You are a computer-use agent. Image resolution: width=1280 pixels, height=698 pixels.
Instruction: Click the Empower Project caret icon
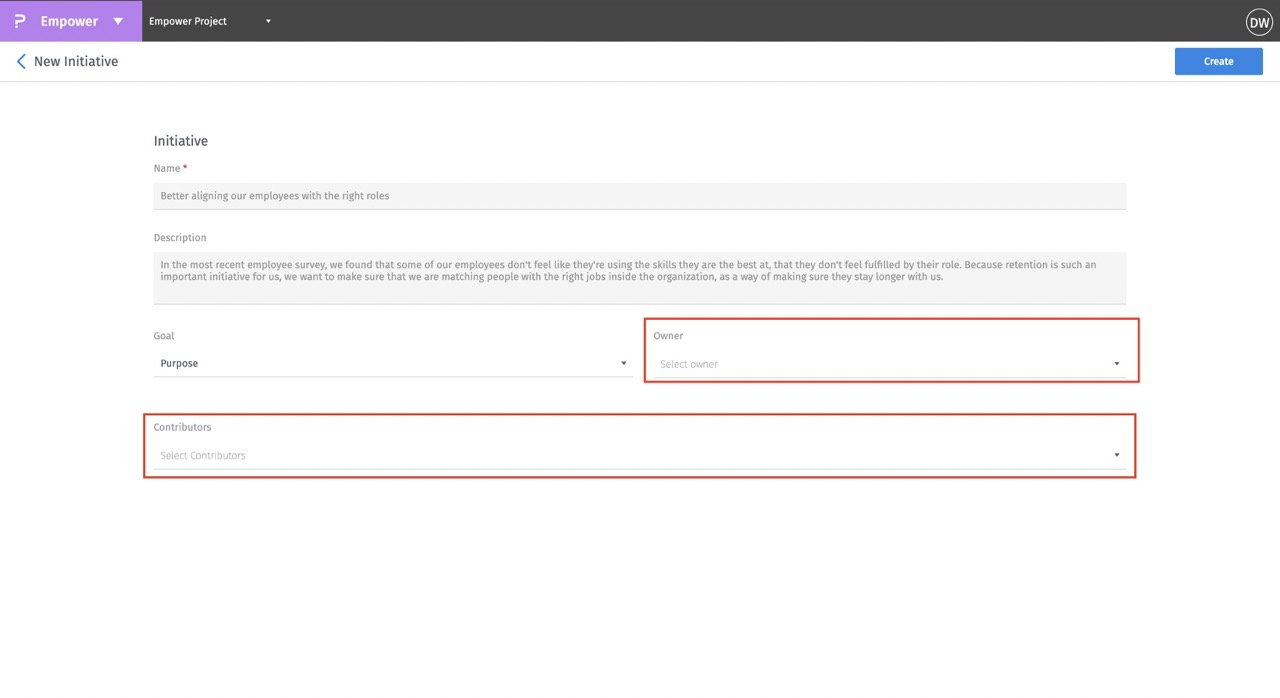[266, 20]
